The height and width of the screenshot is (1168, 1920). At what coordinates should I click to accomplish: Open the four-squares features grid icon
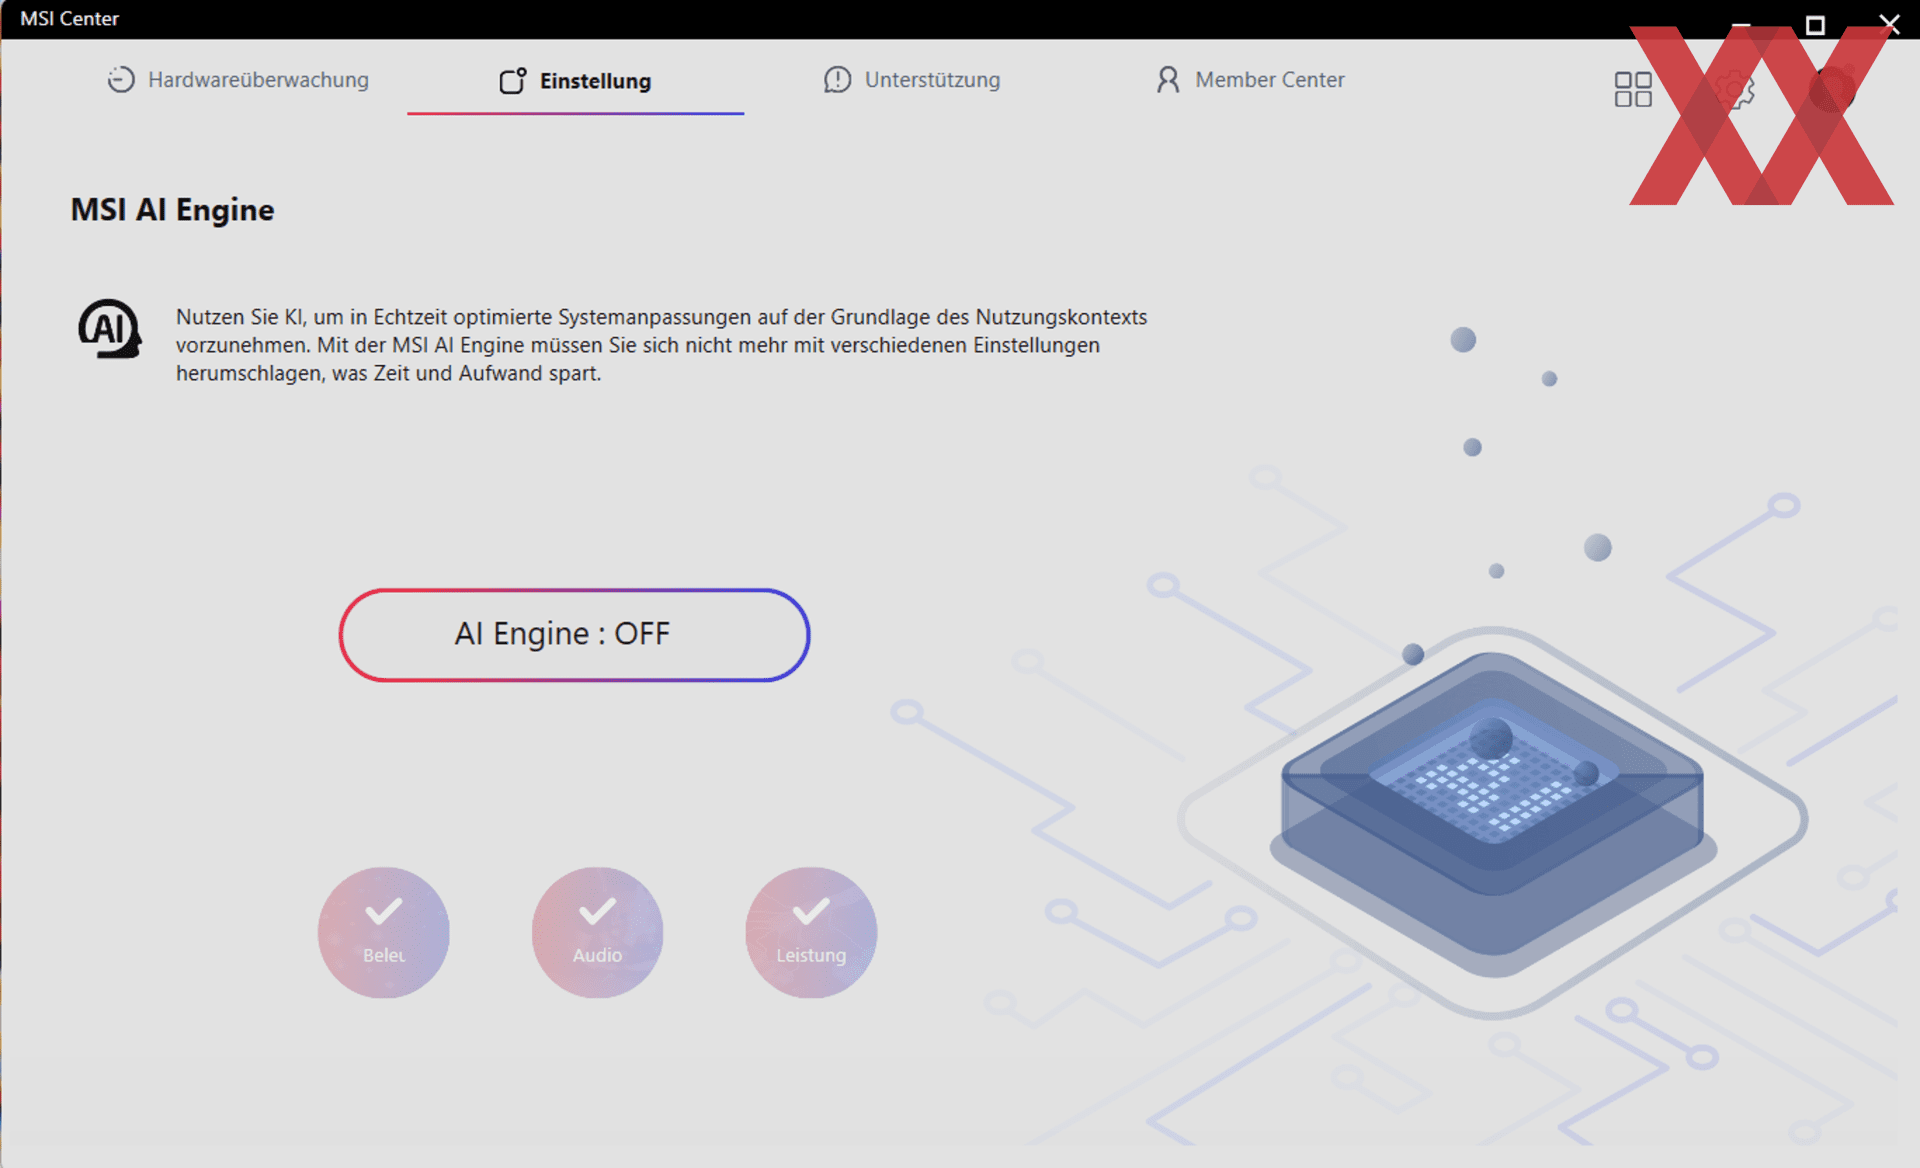coord(1632,89)
